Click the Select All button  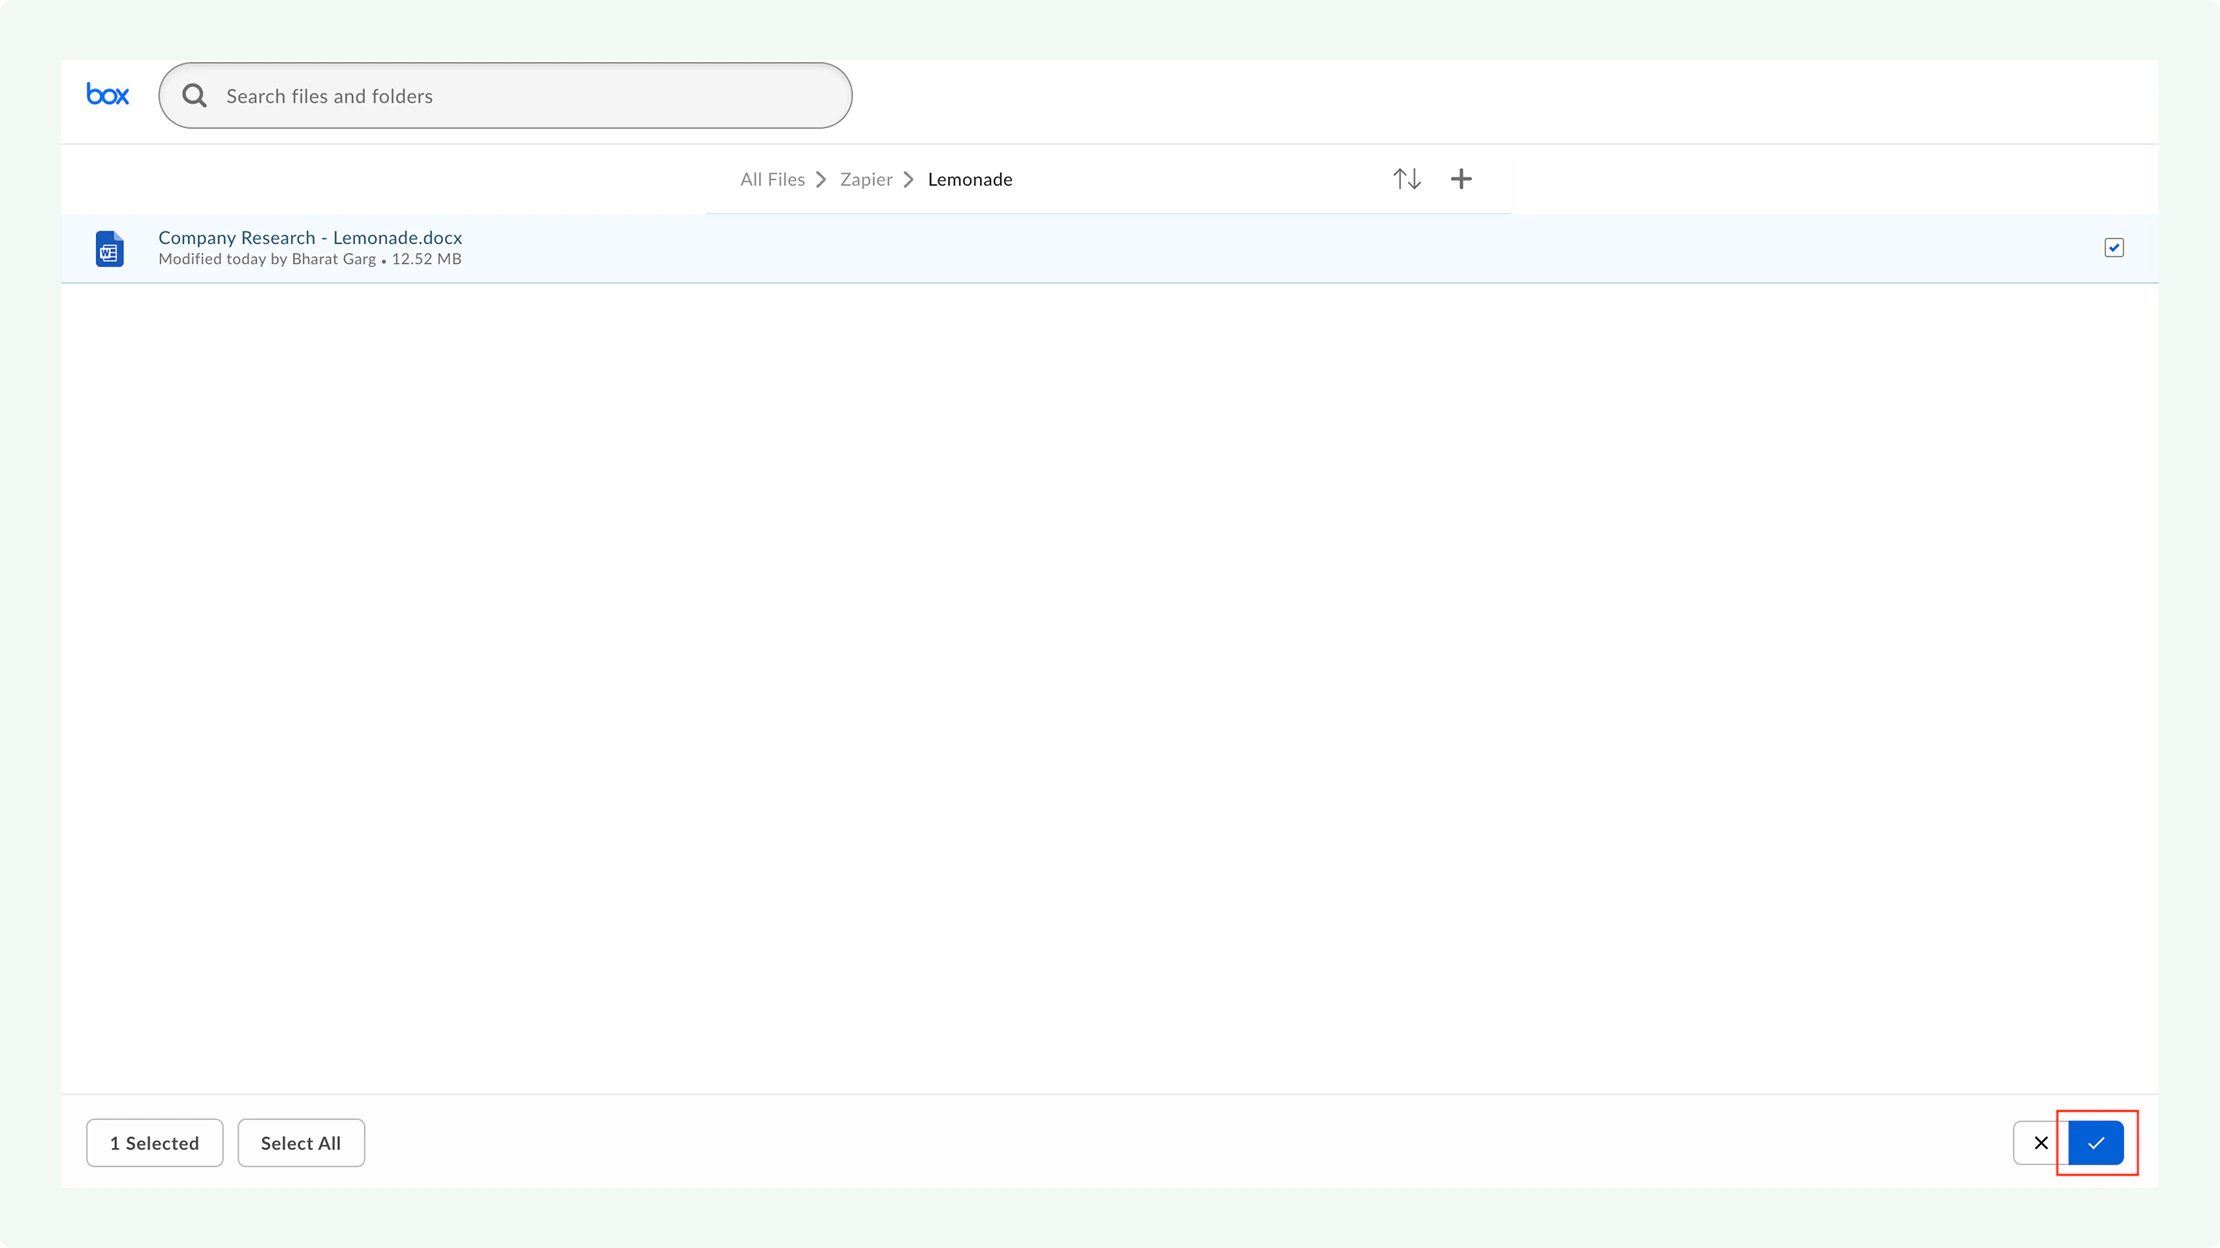pyautogui.click(x=301, y=1142)
